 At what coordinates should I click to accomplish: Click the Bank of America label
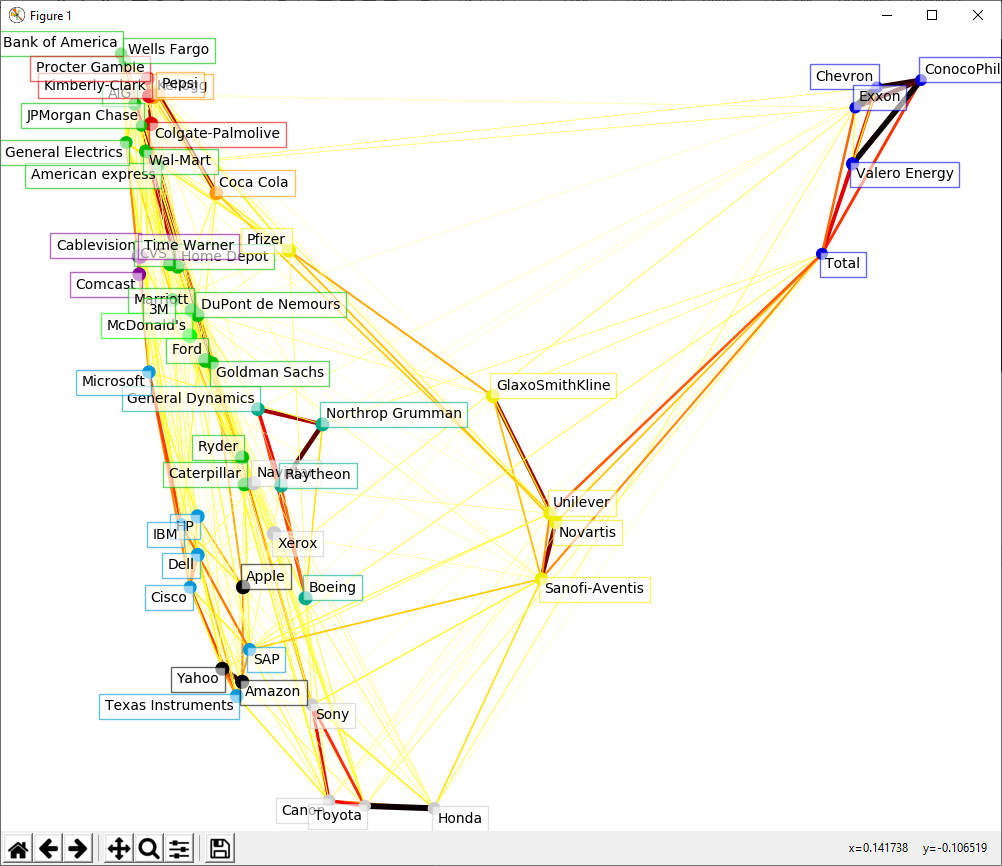coord(61,42)
